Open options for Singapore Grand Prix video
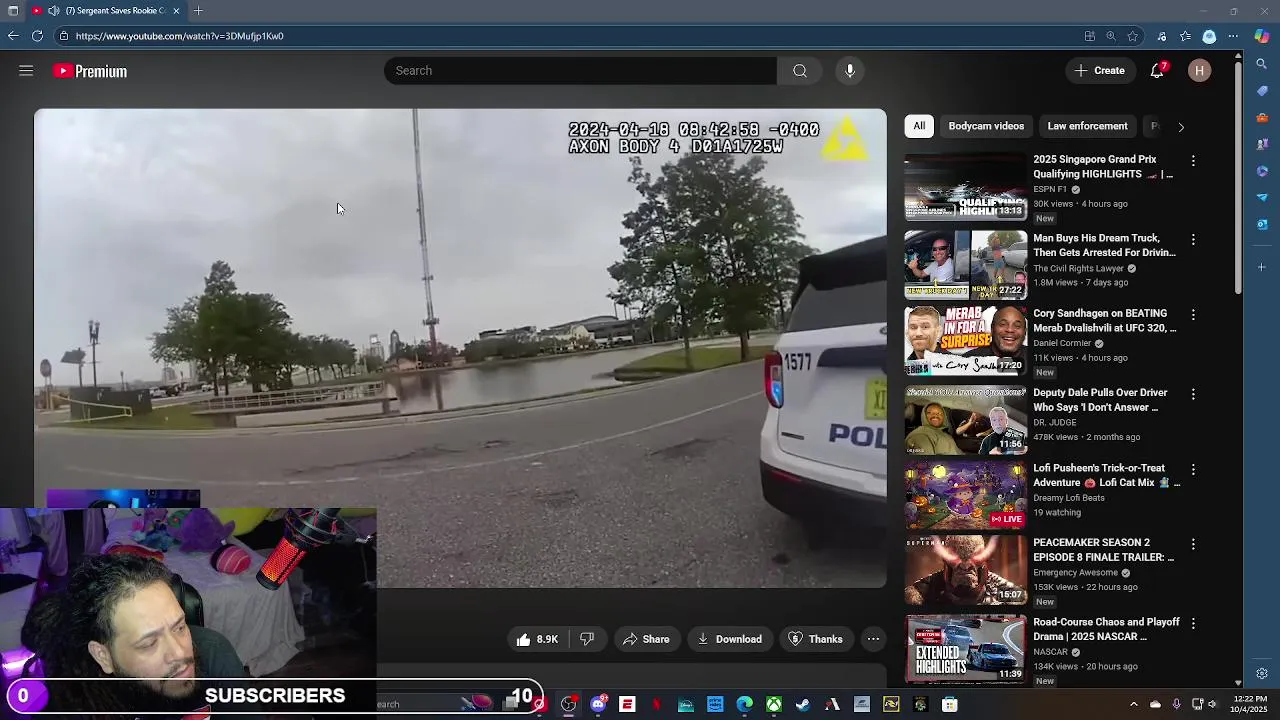 click(1193, 161)
